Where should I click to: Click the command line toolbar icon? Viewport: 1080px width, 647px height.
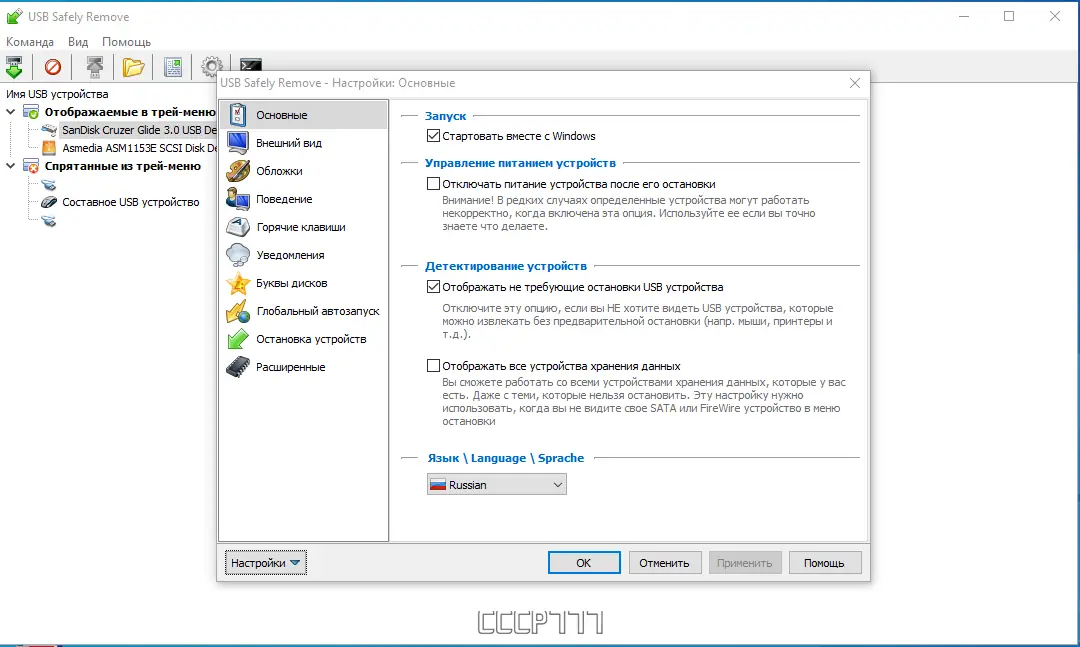[251, 65]
